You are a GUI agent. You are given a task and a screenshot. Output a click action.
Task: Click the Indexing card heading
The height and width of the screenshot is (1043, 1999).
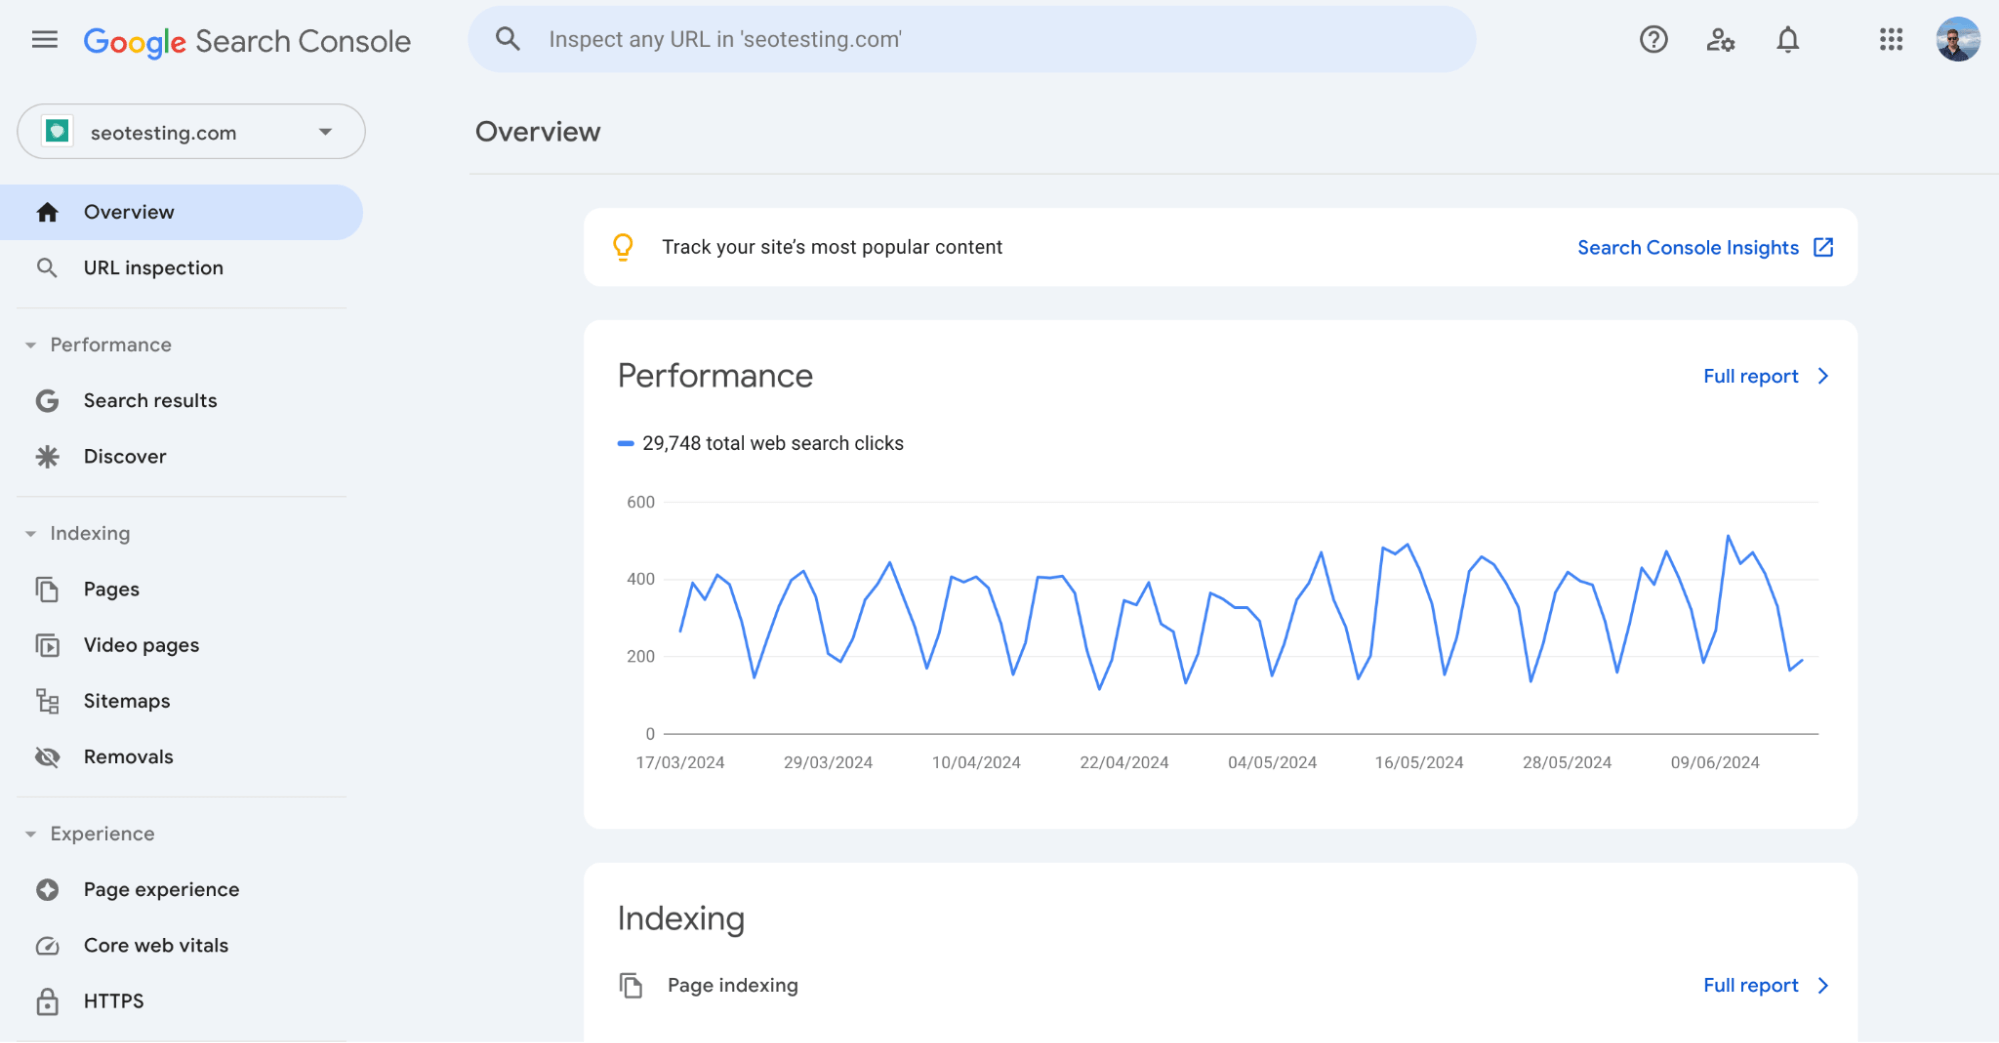click(x=681, y=919)
